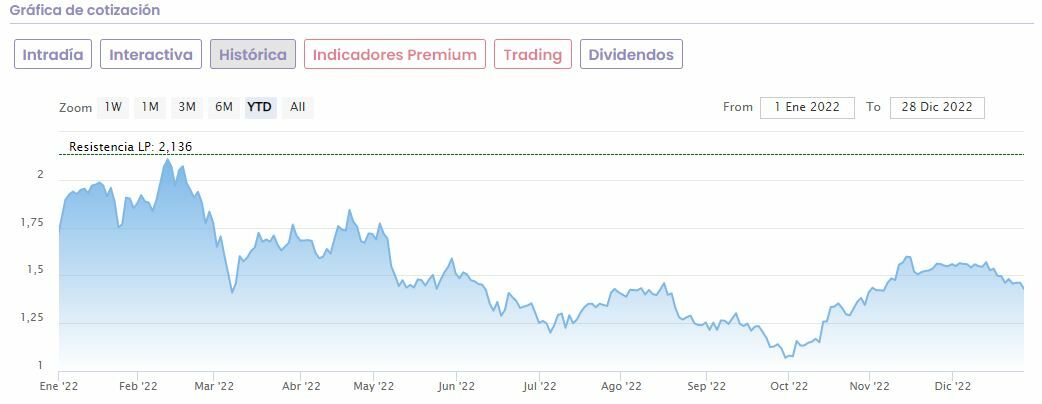Click the Dic '22 axis label
Image resolution: width=1042 pixels, height=404 pixels.
click(953, 386)
